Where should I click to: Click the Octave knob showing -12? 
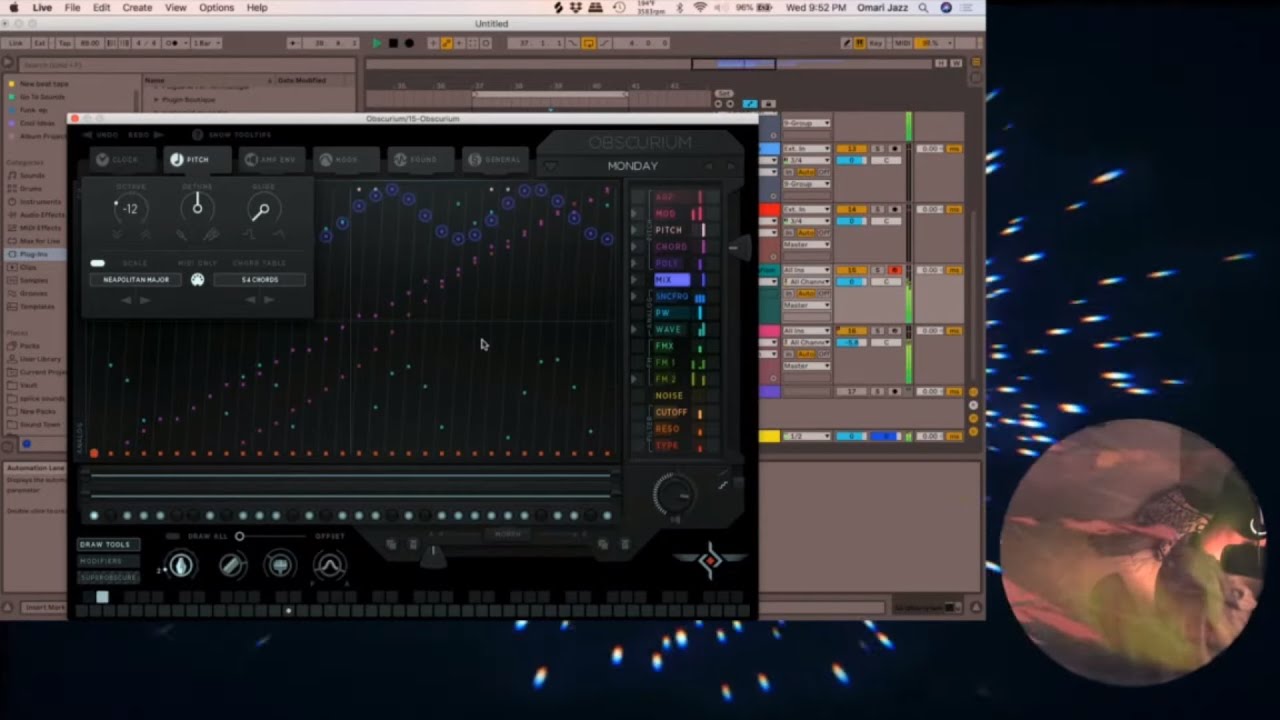[x=131, y=209]
